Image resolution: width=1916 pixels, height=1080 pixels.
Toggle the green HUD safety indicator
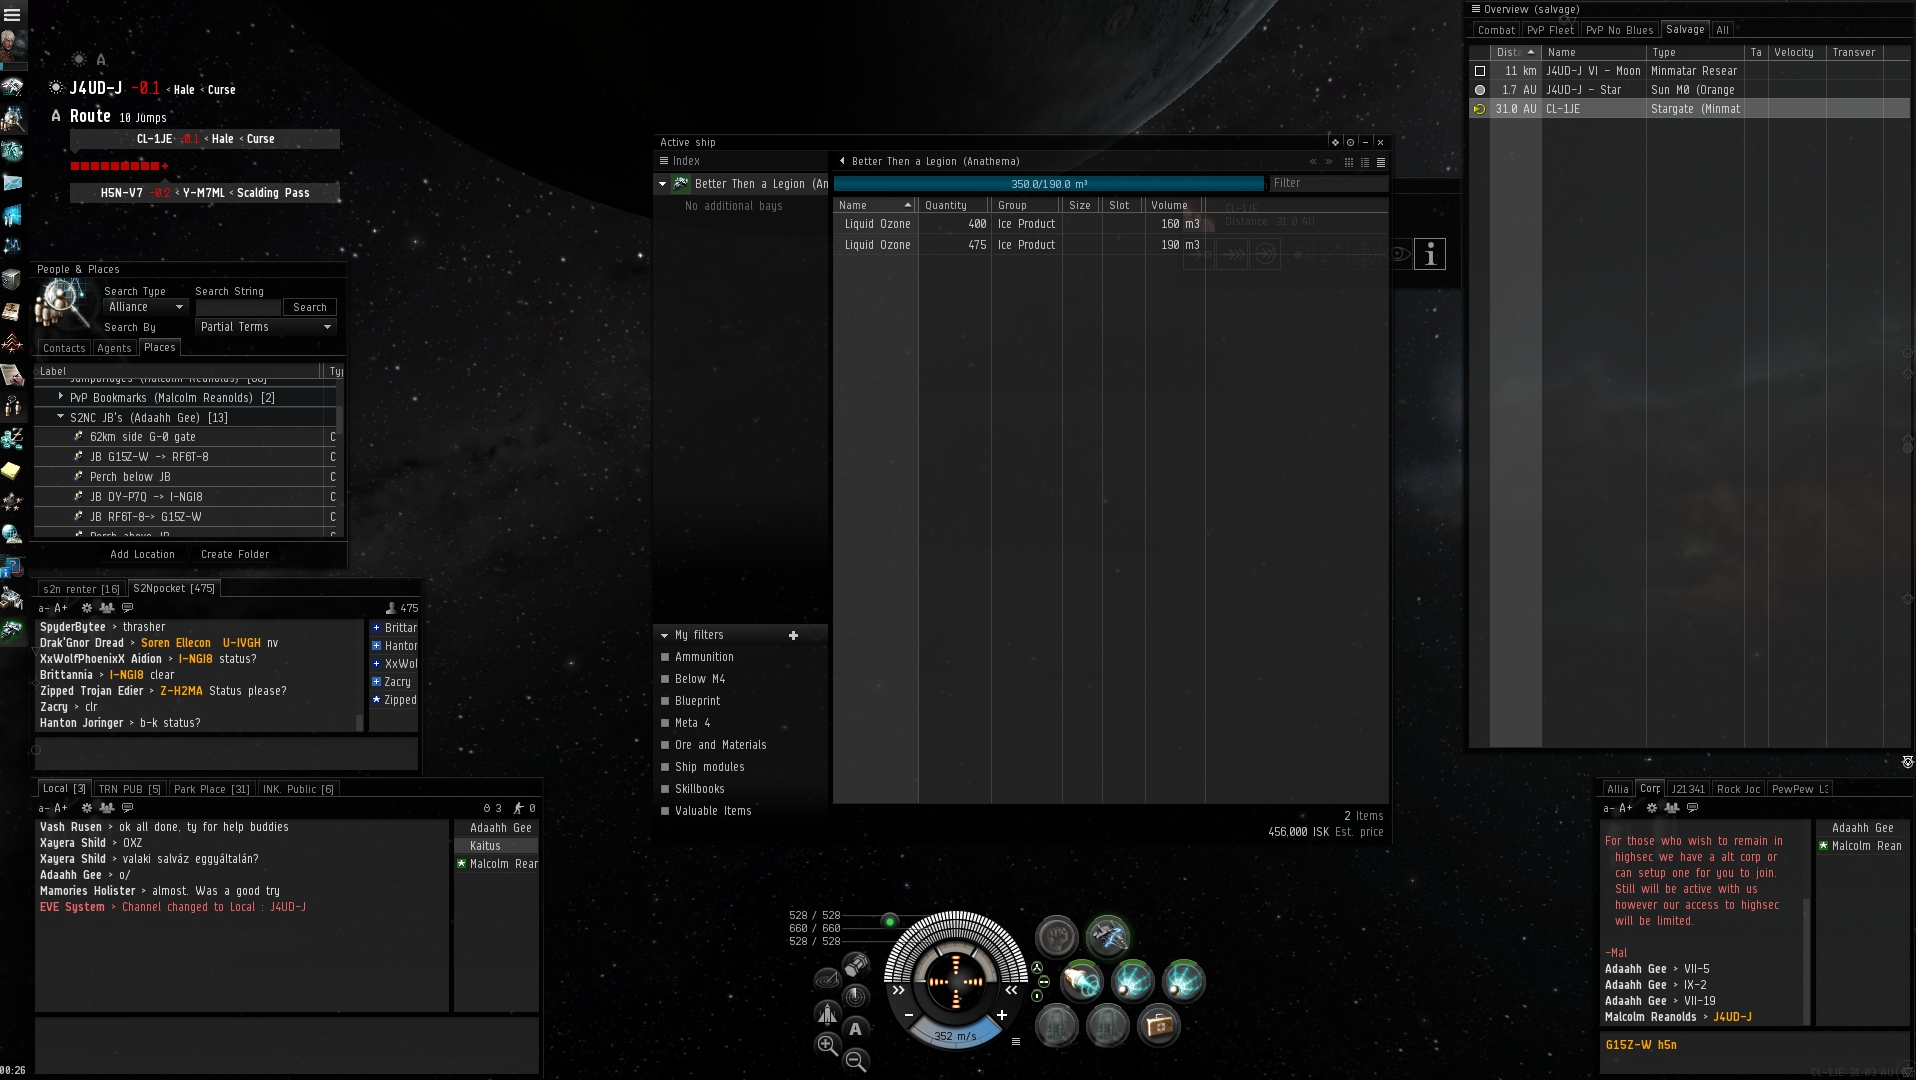889,921
